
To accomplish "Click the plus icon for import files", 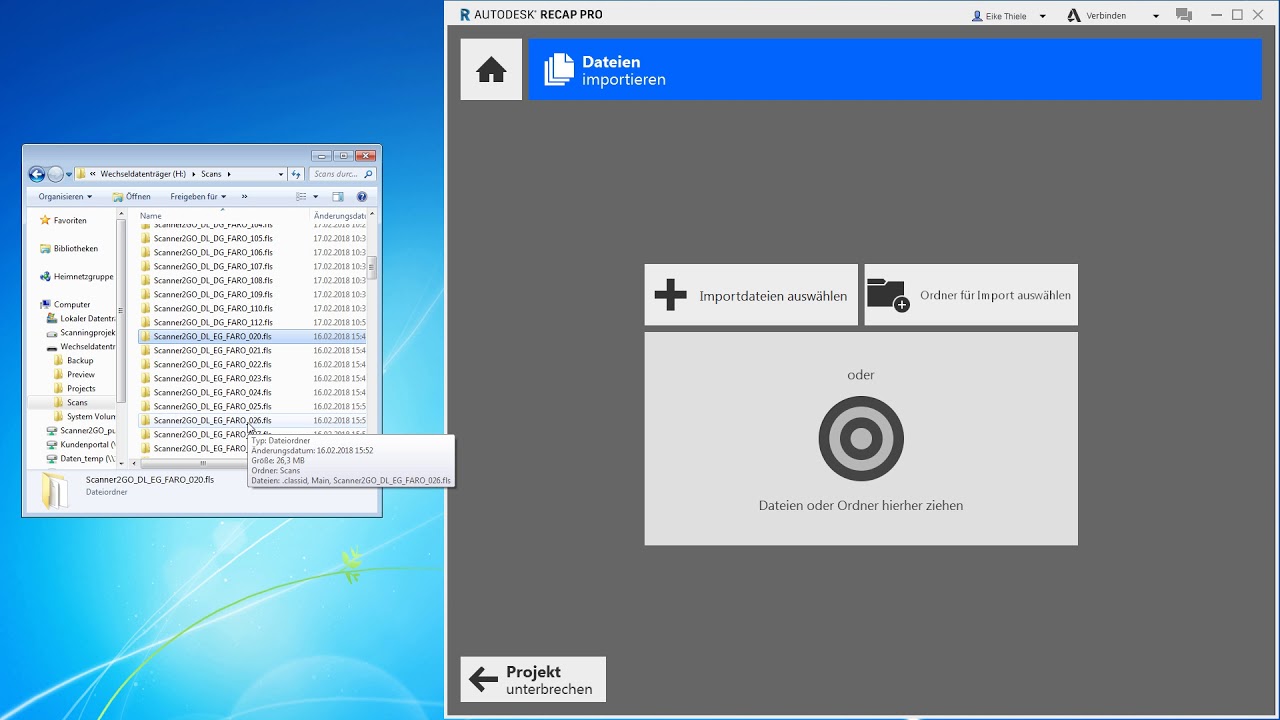I will 670,295.
